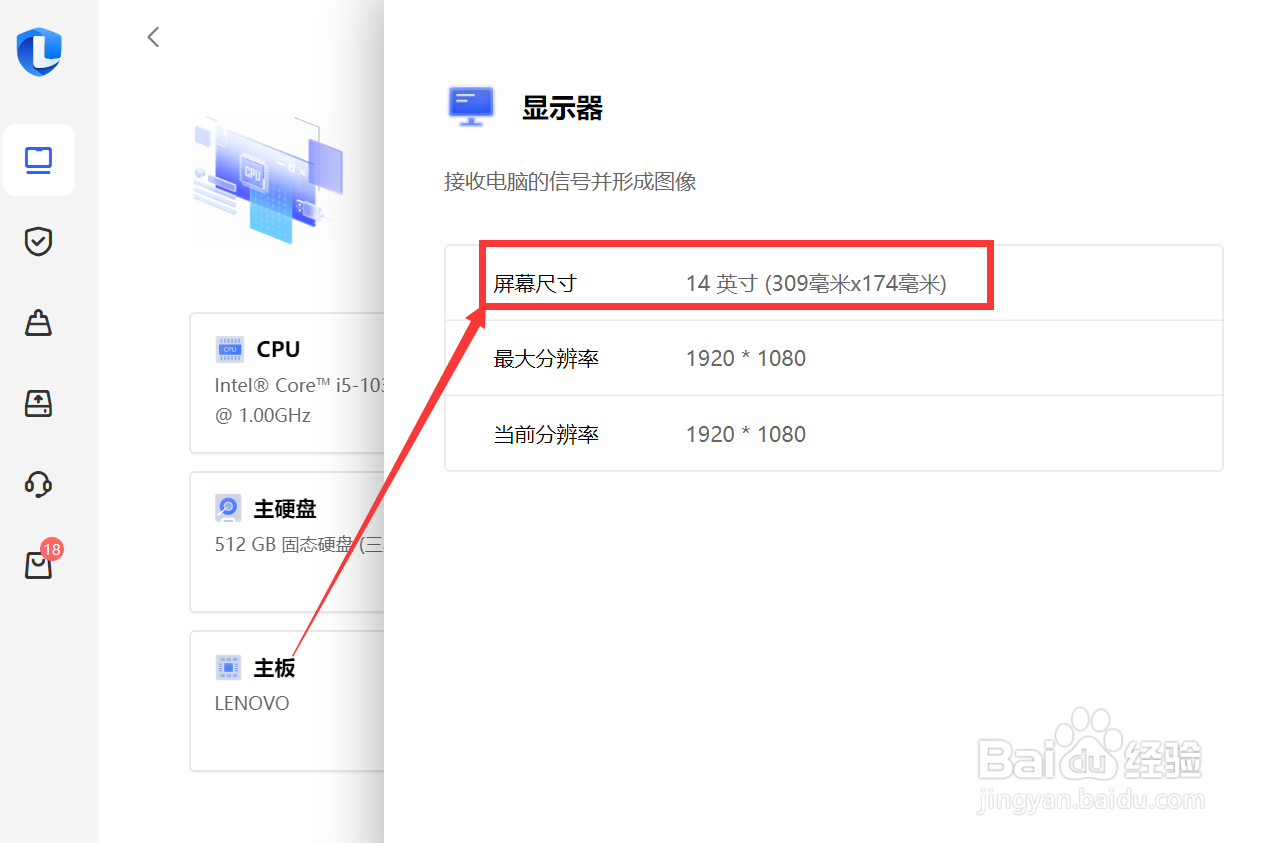The height and width of the screenshot is (843, 1274).
Task: Click the Intel Core i5 text
Action: [300, 385]
